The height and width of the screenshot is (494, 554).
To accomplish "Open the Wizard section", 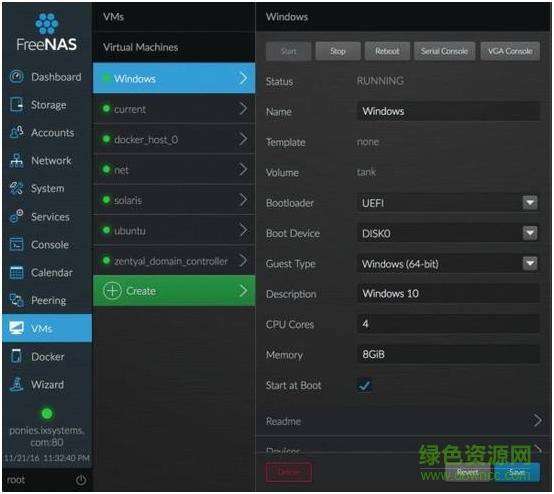I will coord(47,384).
